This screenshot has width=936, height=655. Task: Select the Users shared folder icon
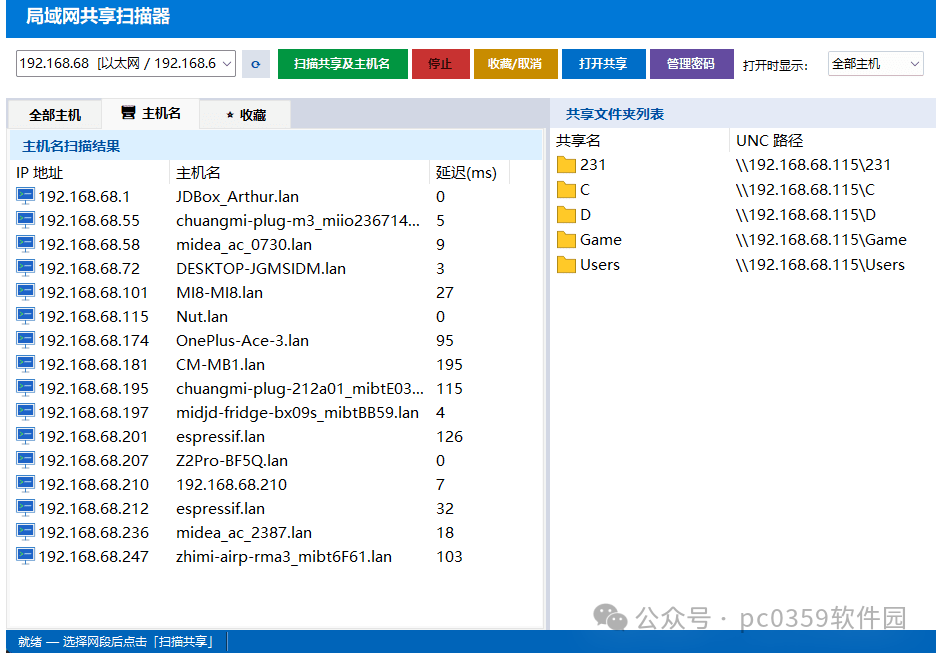[566, 265]
